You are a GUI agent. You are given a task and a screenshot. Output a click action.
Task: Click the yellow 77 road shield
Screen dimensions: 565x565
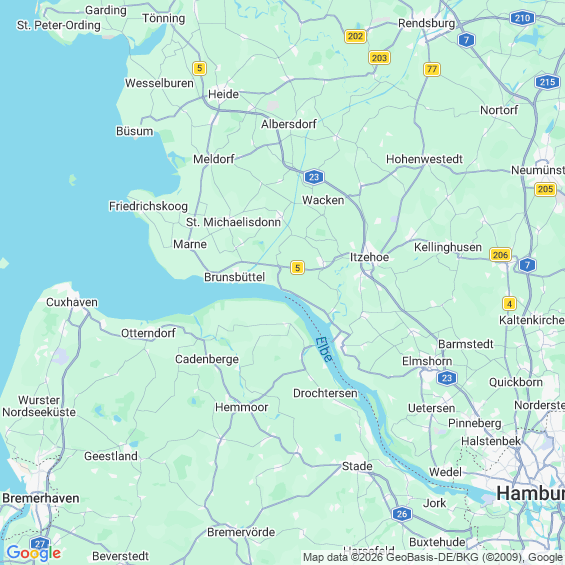(x=432, y=69)
